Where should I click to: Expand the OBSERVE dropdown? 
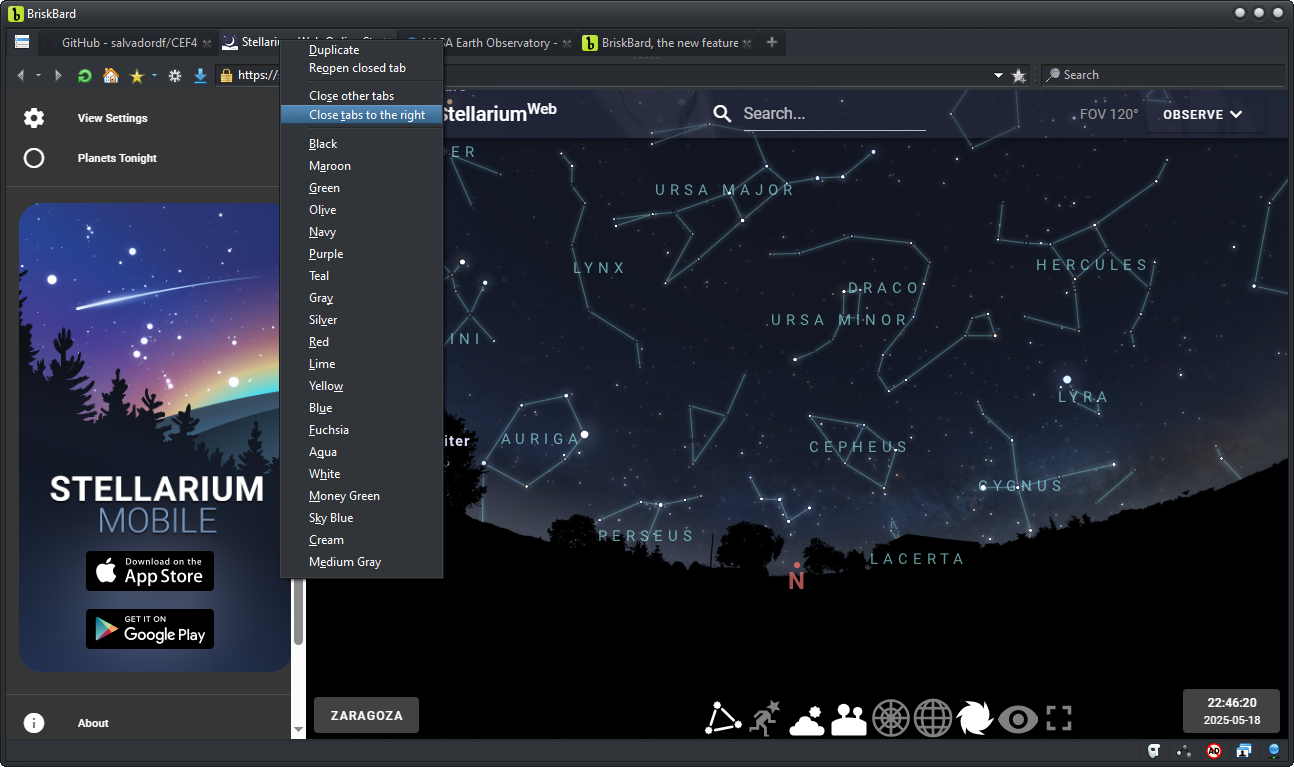(x=1203, y=115)
